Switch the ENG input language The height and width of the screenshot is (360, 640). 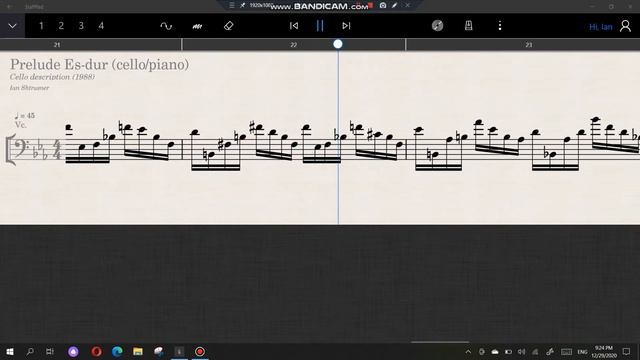tap(582, 352)
